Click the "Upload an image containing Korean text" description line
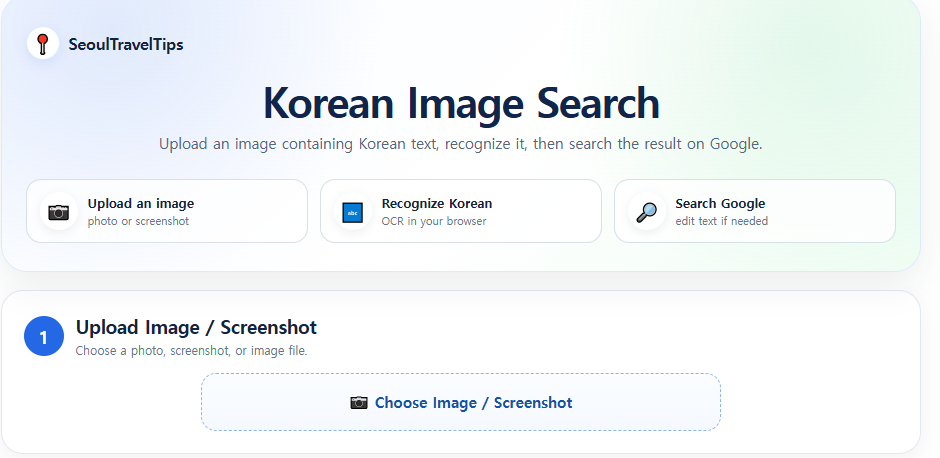Screen dimensions: 940x458 click(460, 144)
